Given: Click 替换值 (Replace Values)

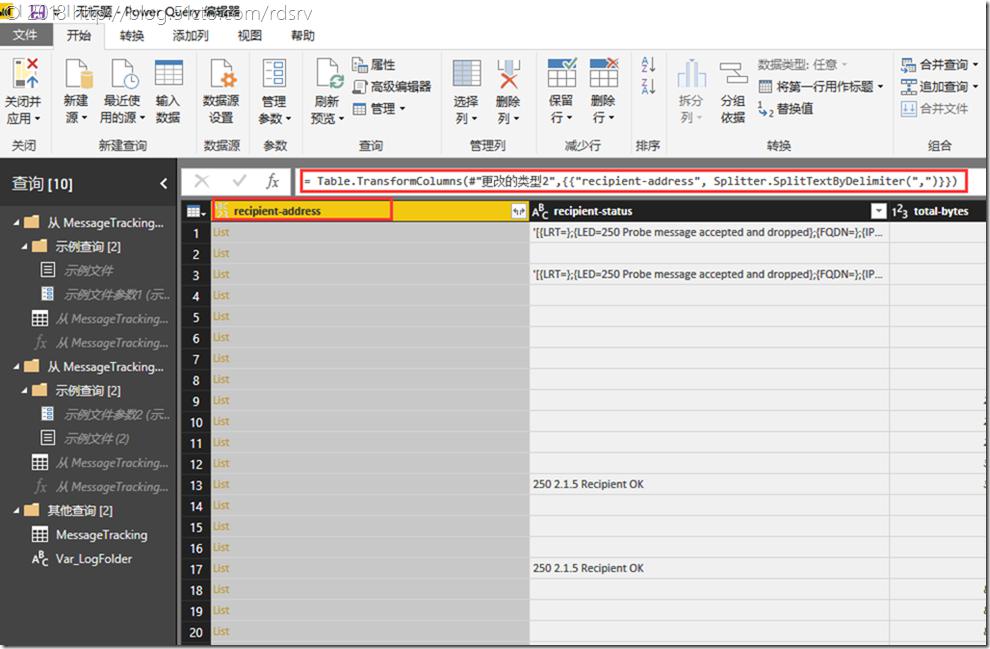Looking at the screenshot, I should [x=786, y=109].
